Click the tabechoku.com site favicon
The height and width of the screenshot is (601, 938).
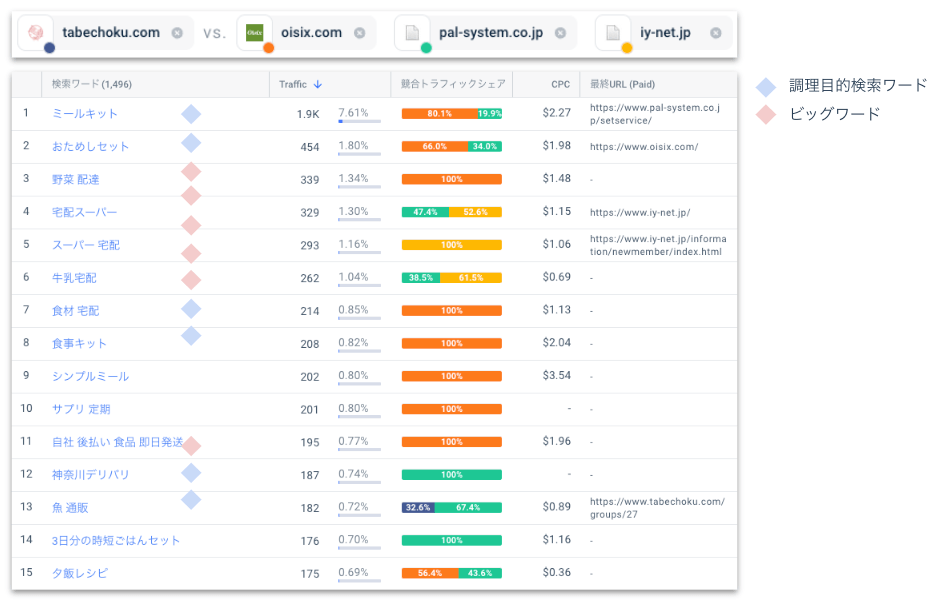[38, 33]
